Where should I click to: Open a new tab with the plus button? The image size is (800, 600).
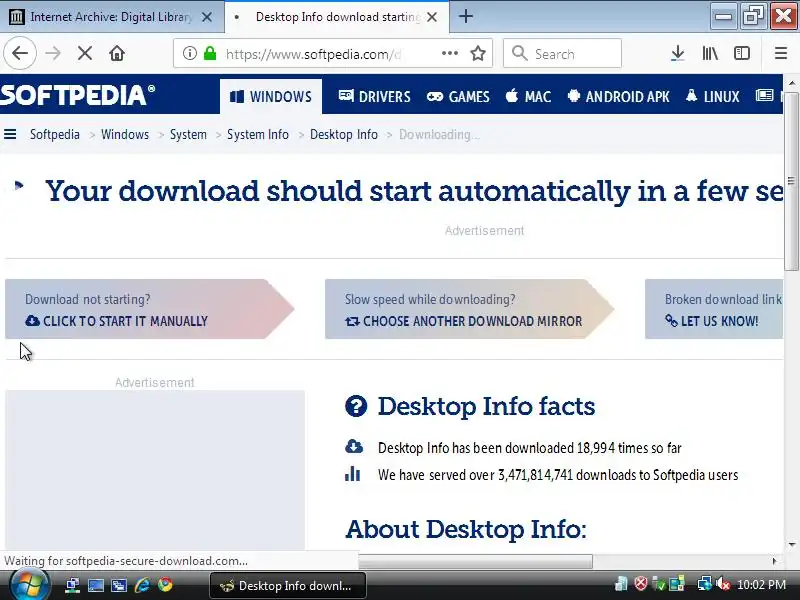[x=465, y=16]
